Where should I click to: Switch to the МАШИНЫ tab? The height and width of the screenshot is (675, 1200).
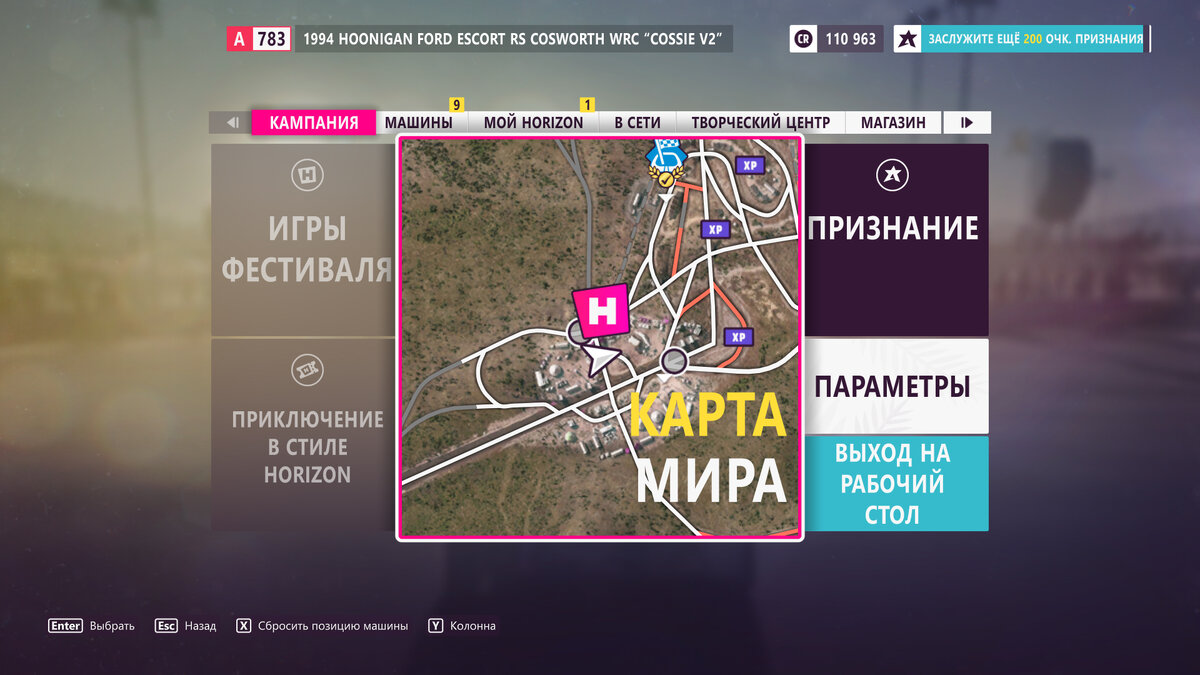pos(422,121)
